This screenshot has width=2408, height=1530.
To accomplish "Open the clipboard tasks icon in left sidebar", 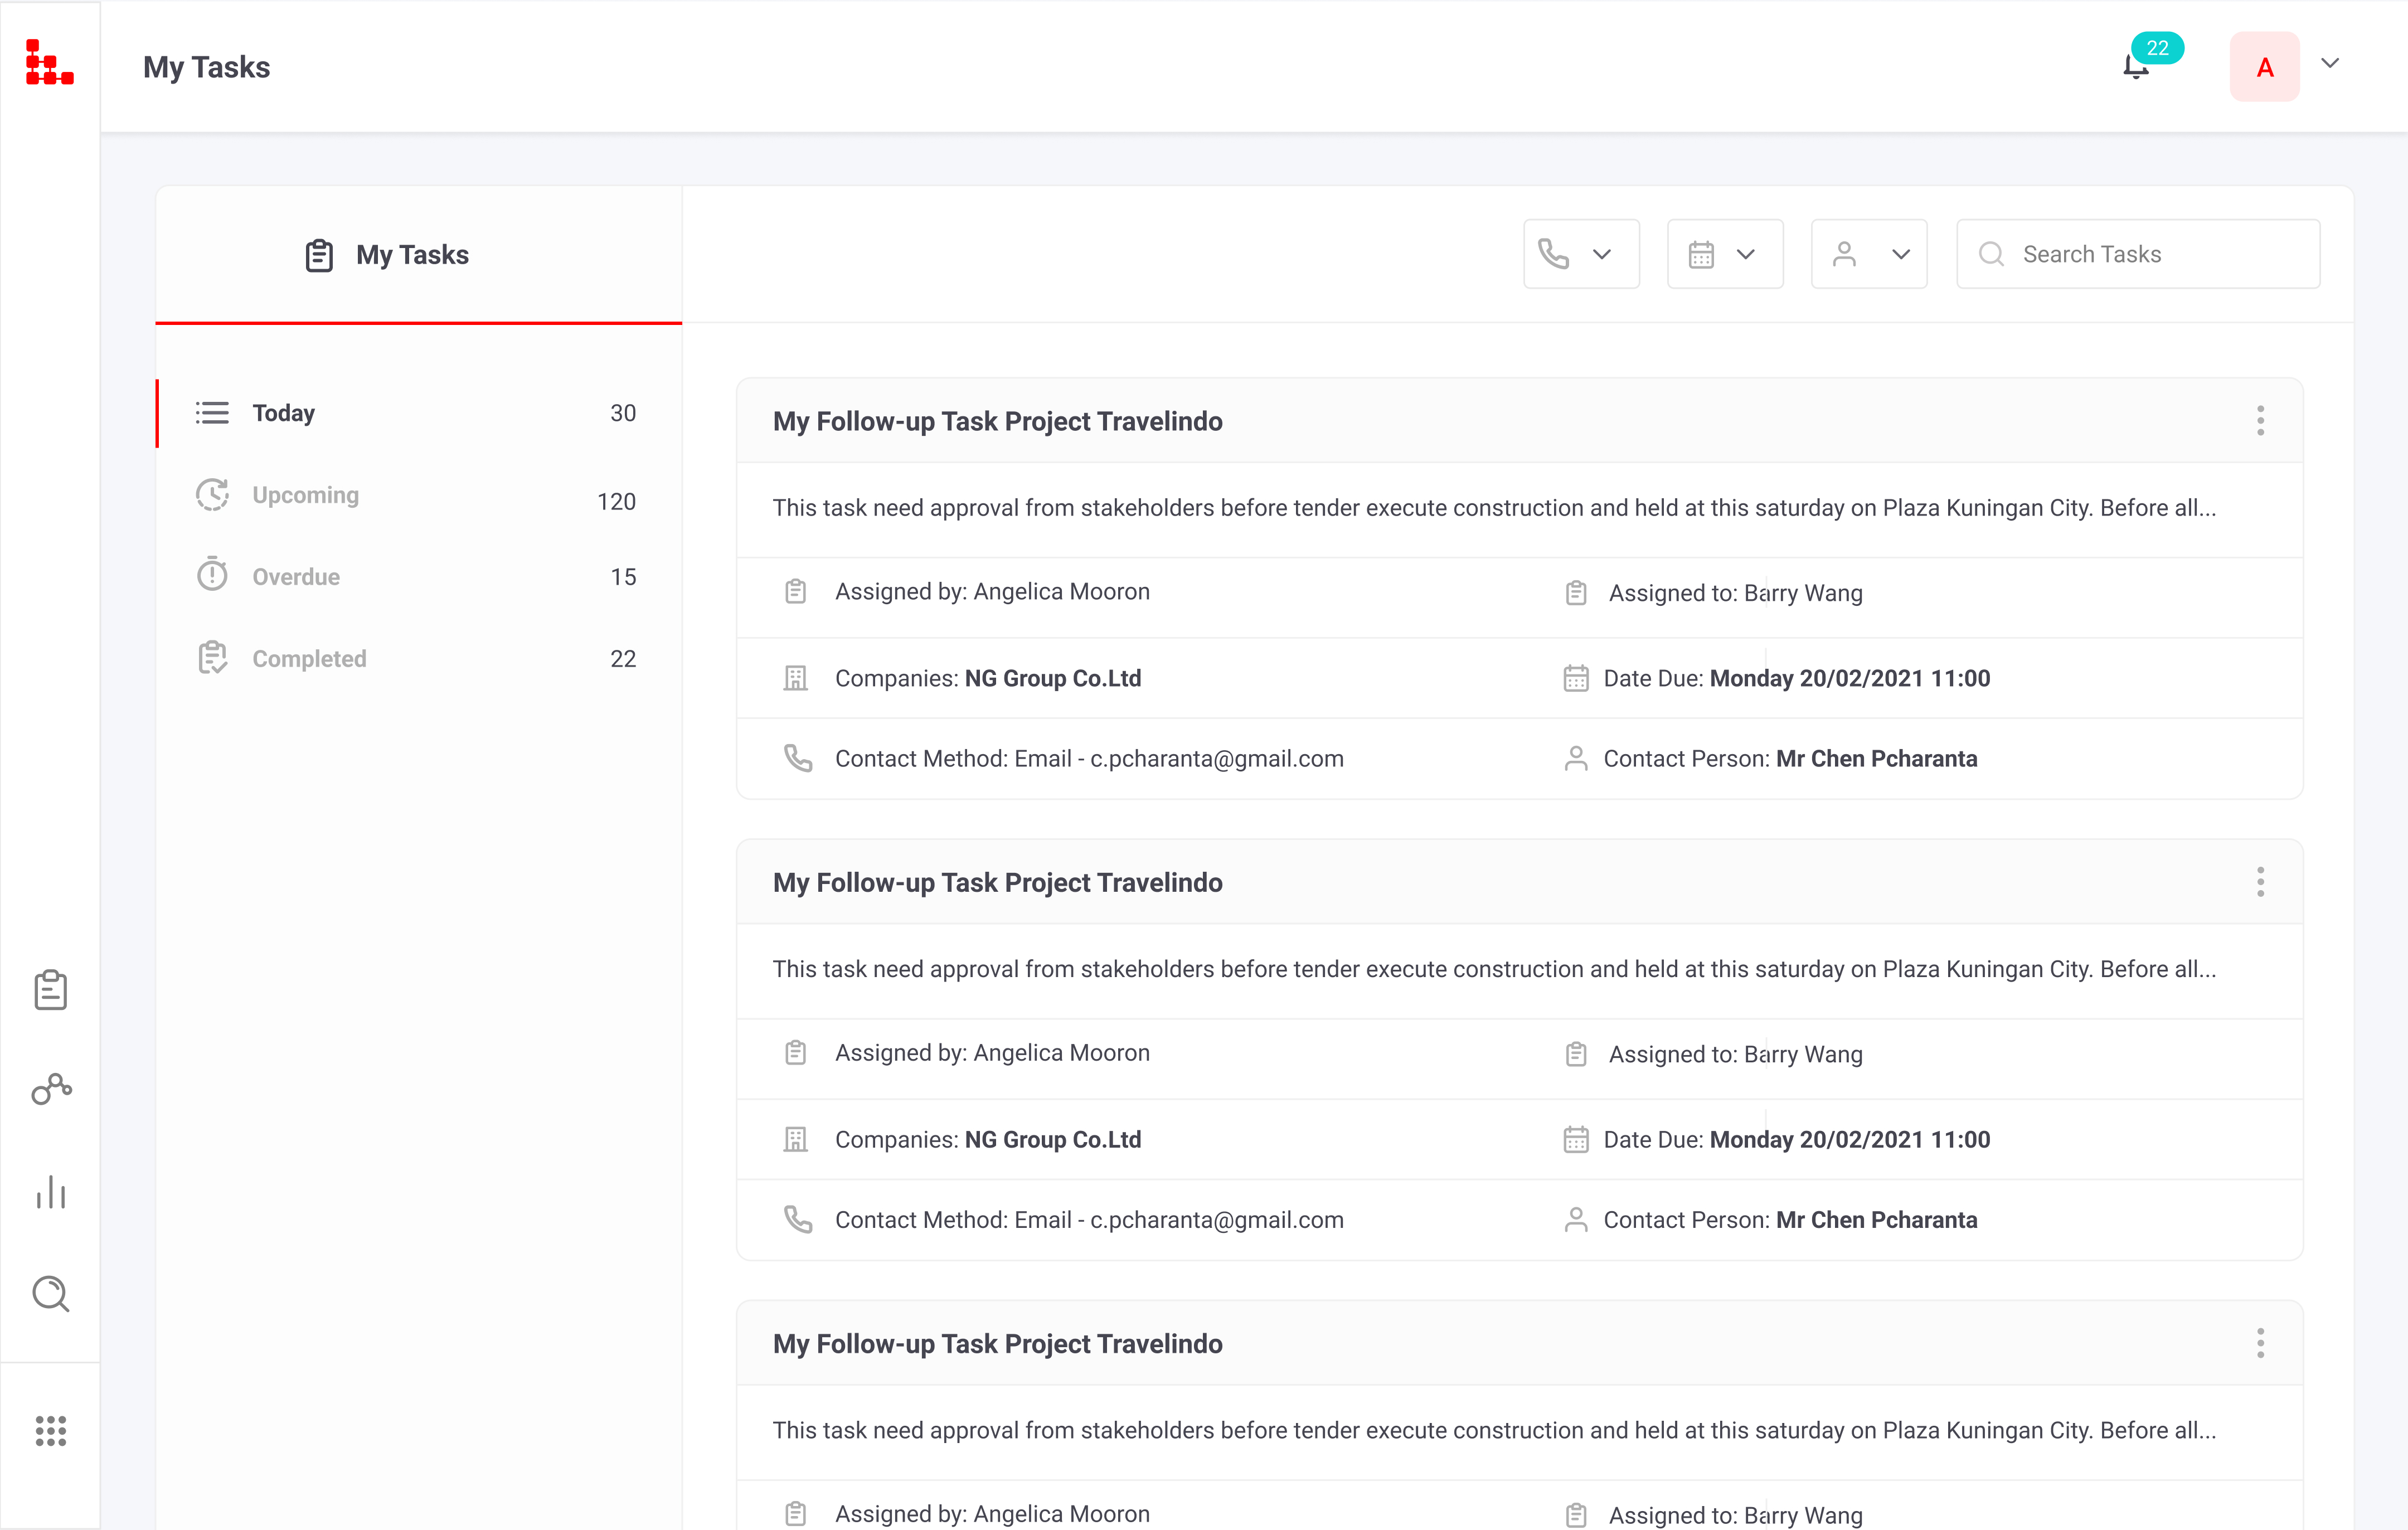I will [x=50, y=990].
